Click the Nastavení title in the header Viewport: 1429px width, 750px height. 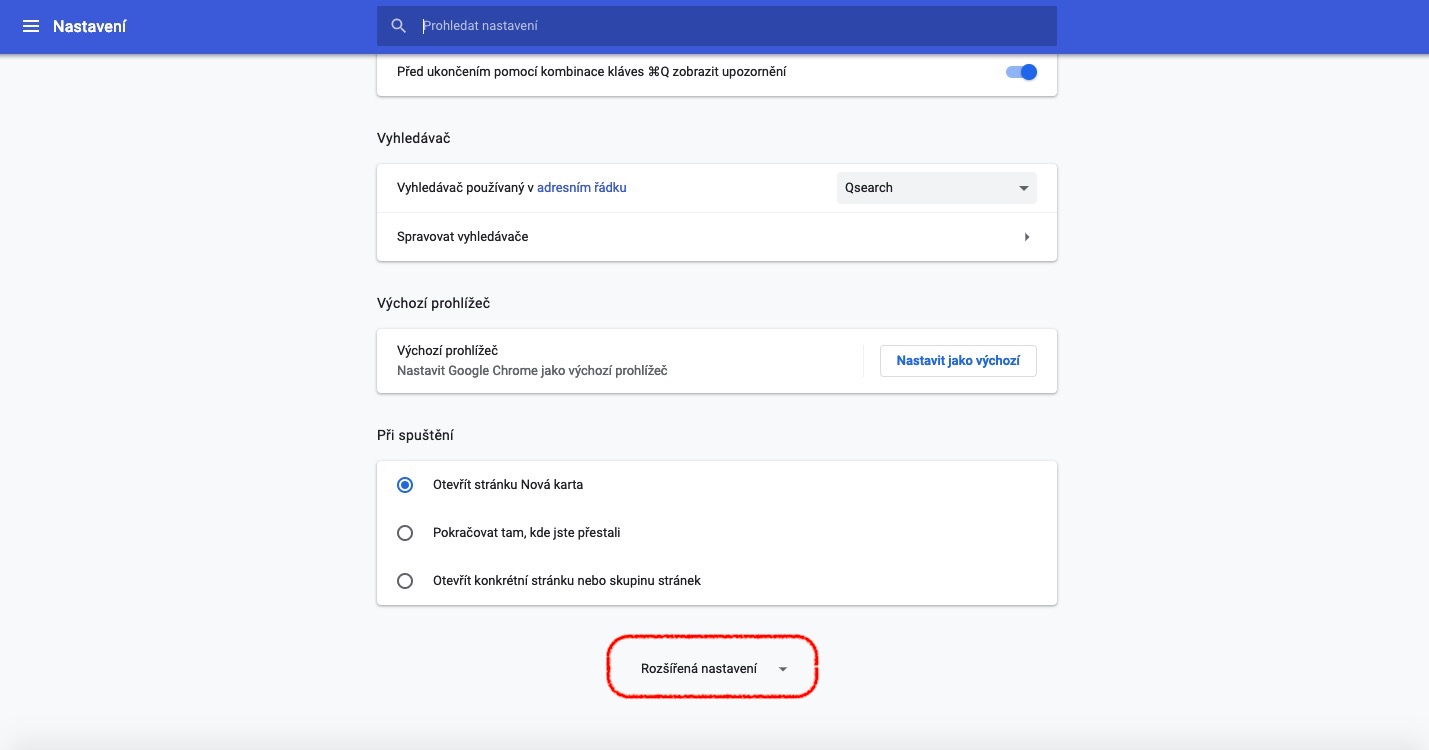(x=90, y=26)
